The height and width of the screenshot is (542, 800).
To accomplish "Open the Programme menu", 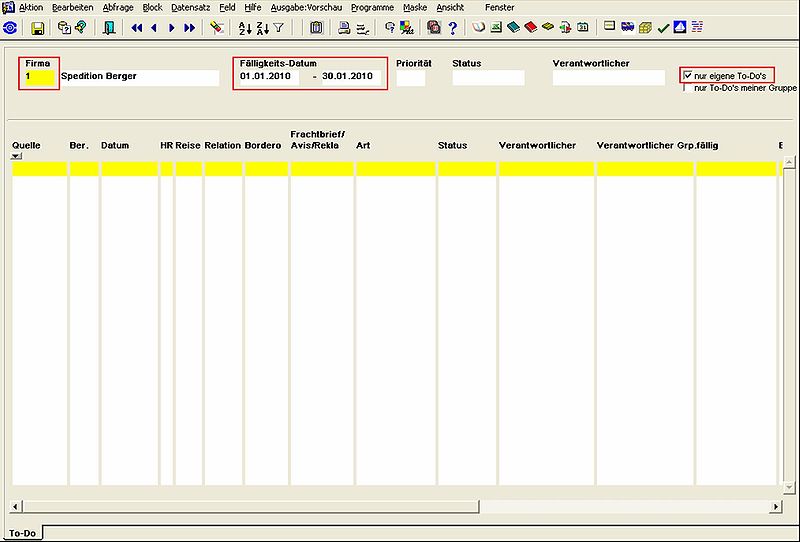I will [372, 8].
